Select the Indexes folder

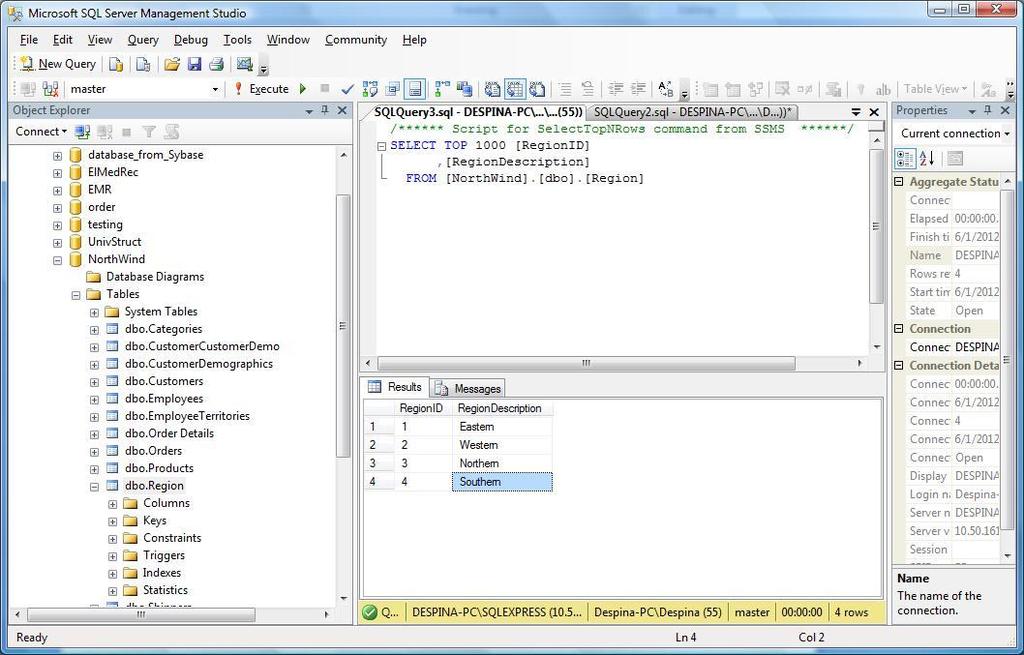162,573
